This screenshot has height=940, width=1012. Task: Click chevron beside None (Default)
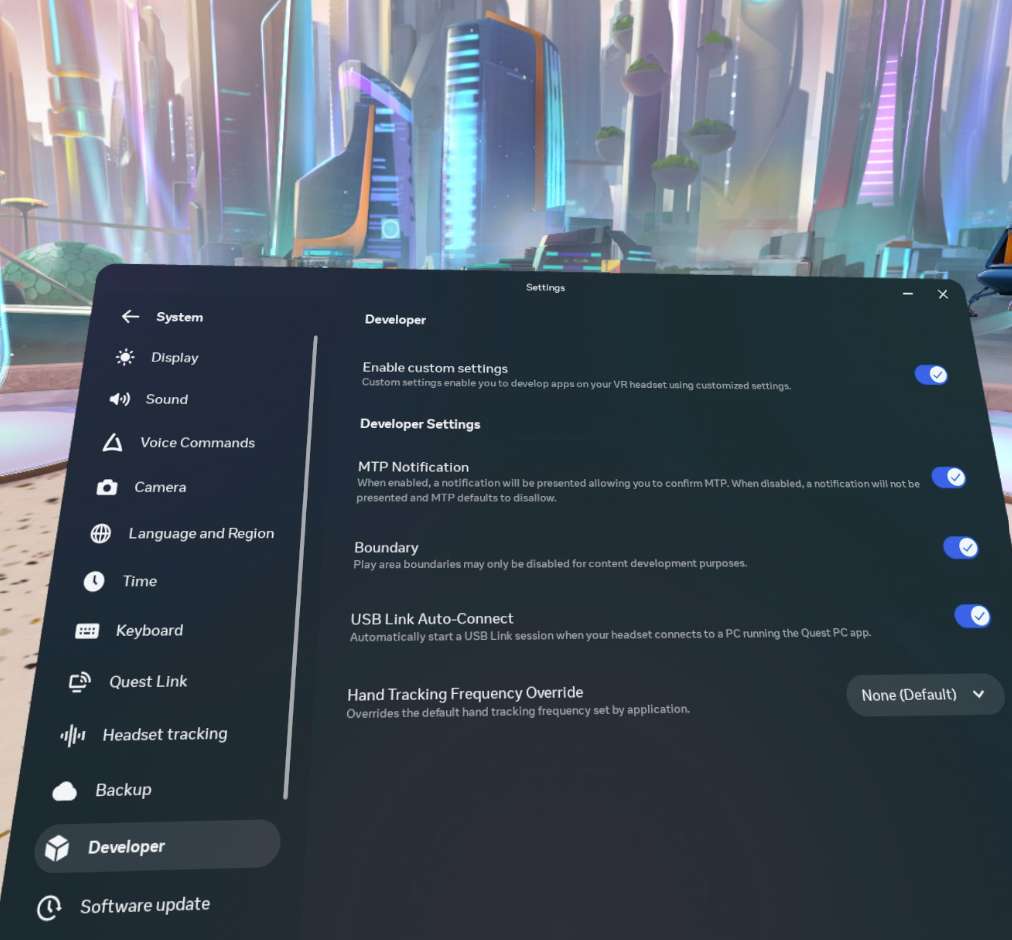click(978, 694)
